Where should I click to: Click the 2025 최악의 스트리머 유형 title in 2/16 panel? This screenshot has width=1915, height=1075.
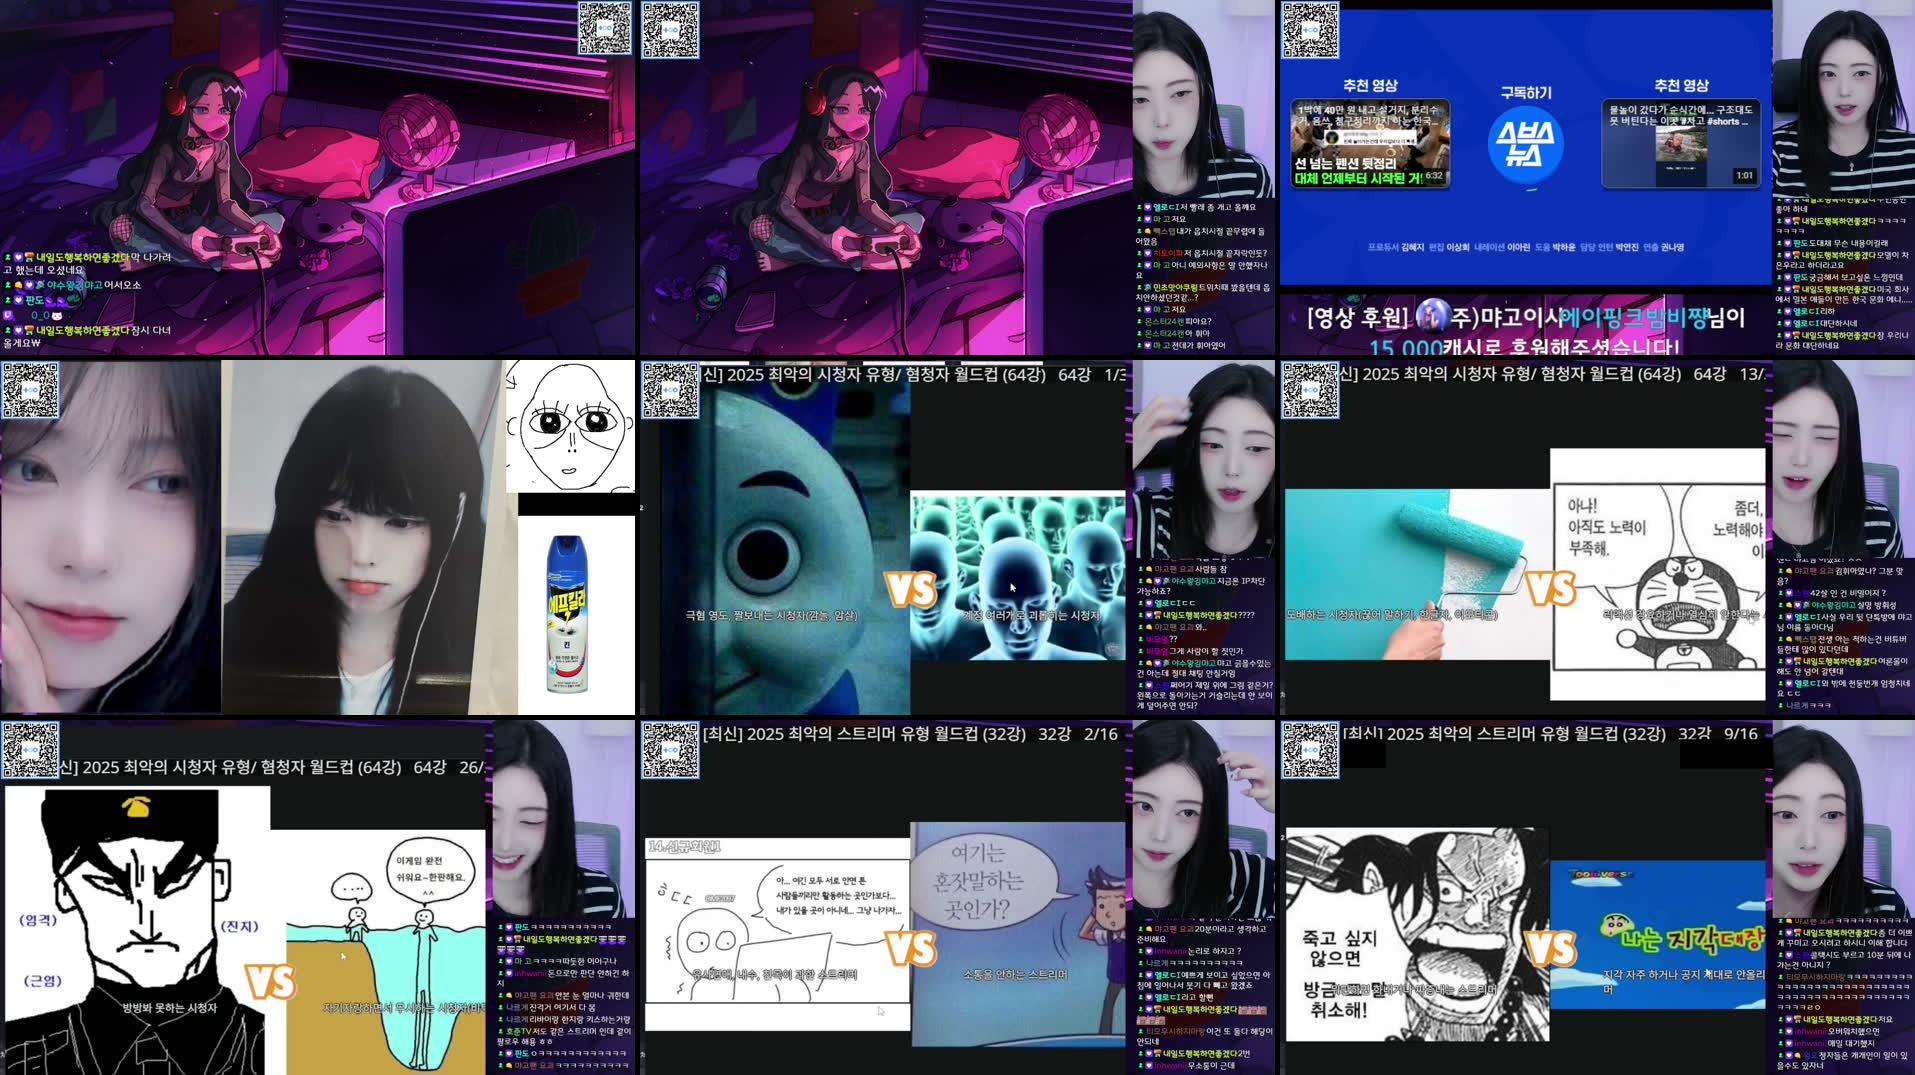[864, 733]
